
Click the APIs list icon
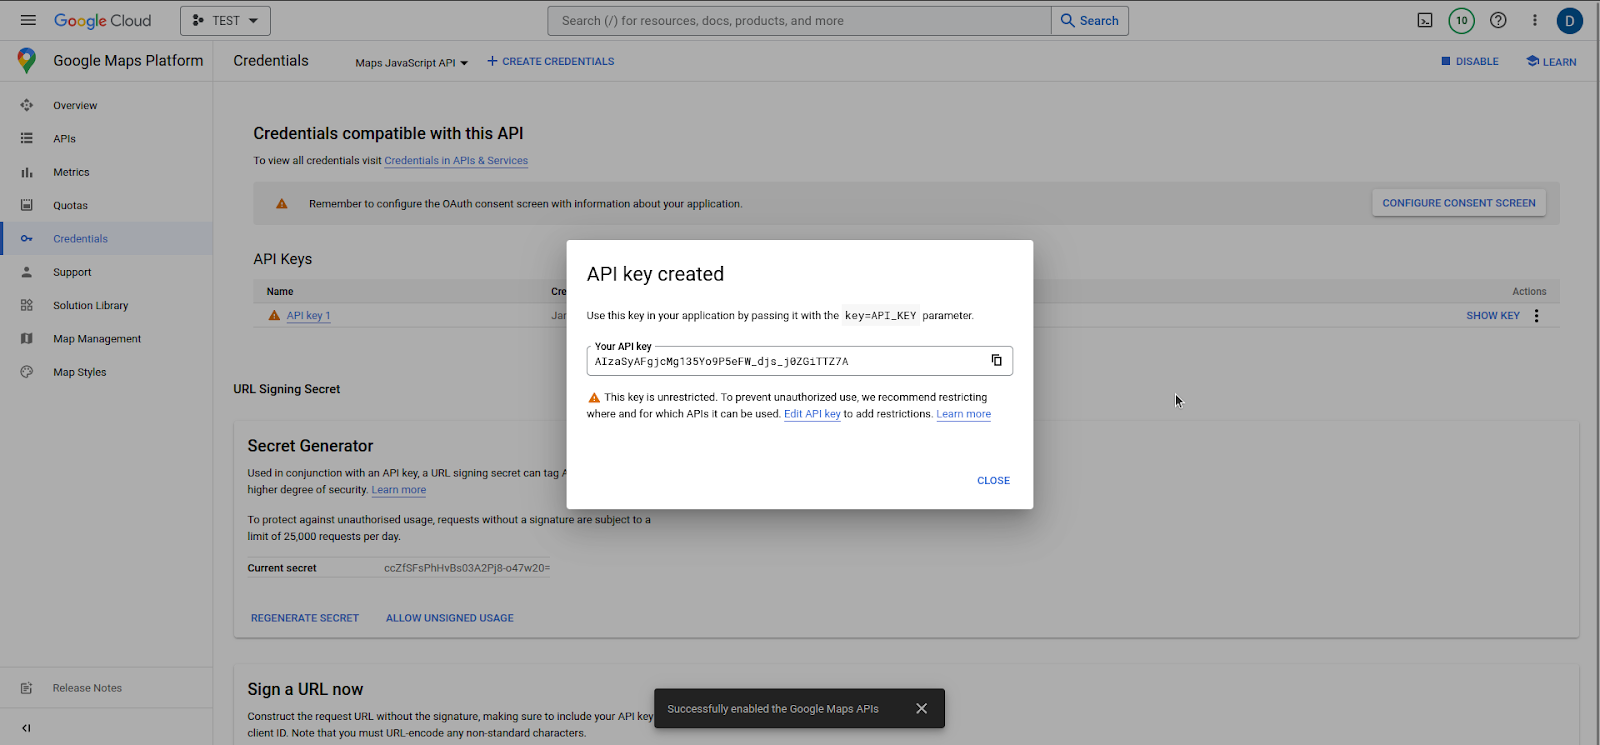[27, 139]
